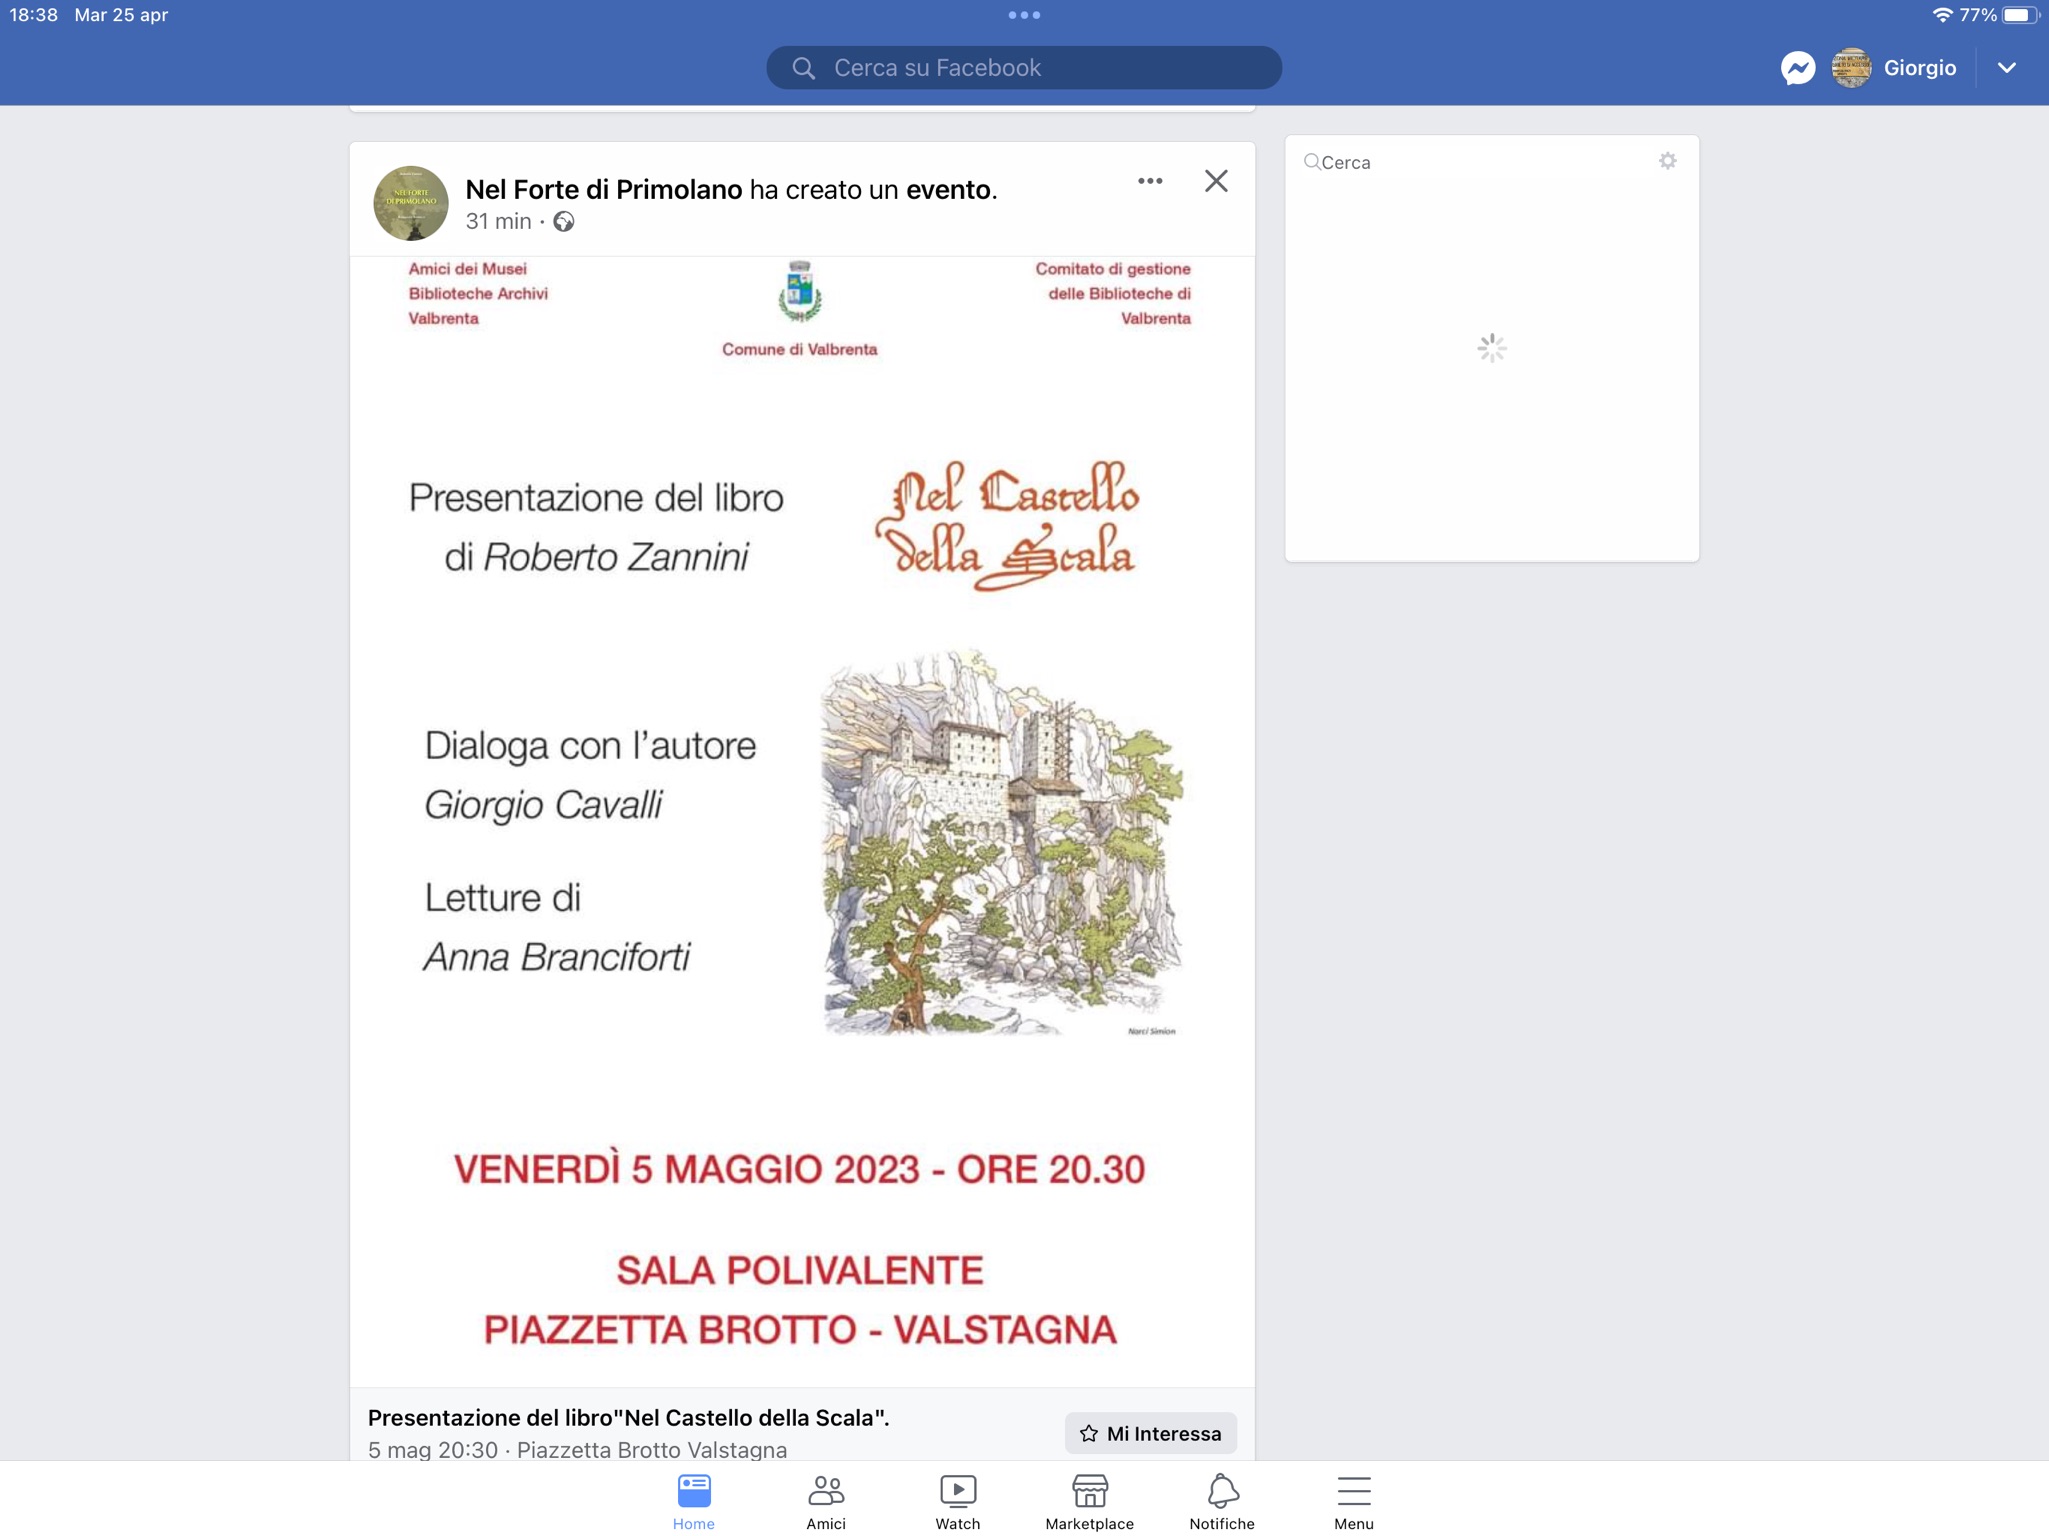This screenshot has height=1536, width=2049.
Task: Click the public globe privacy icon
Action: click(564, 222)
